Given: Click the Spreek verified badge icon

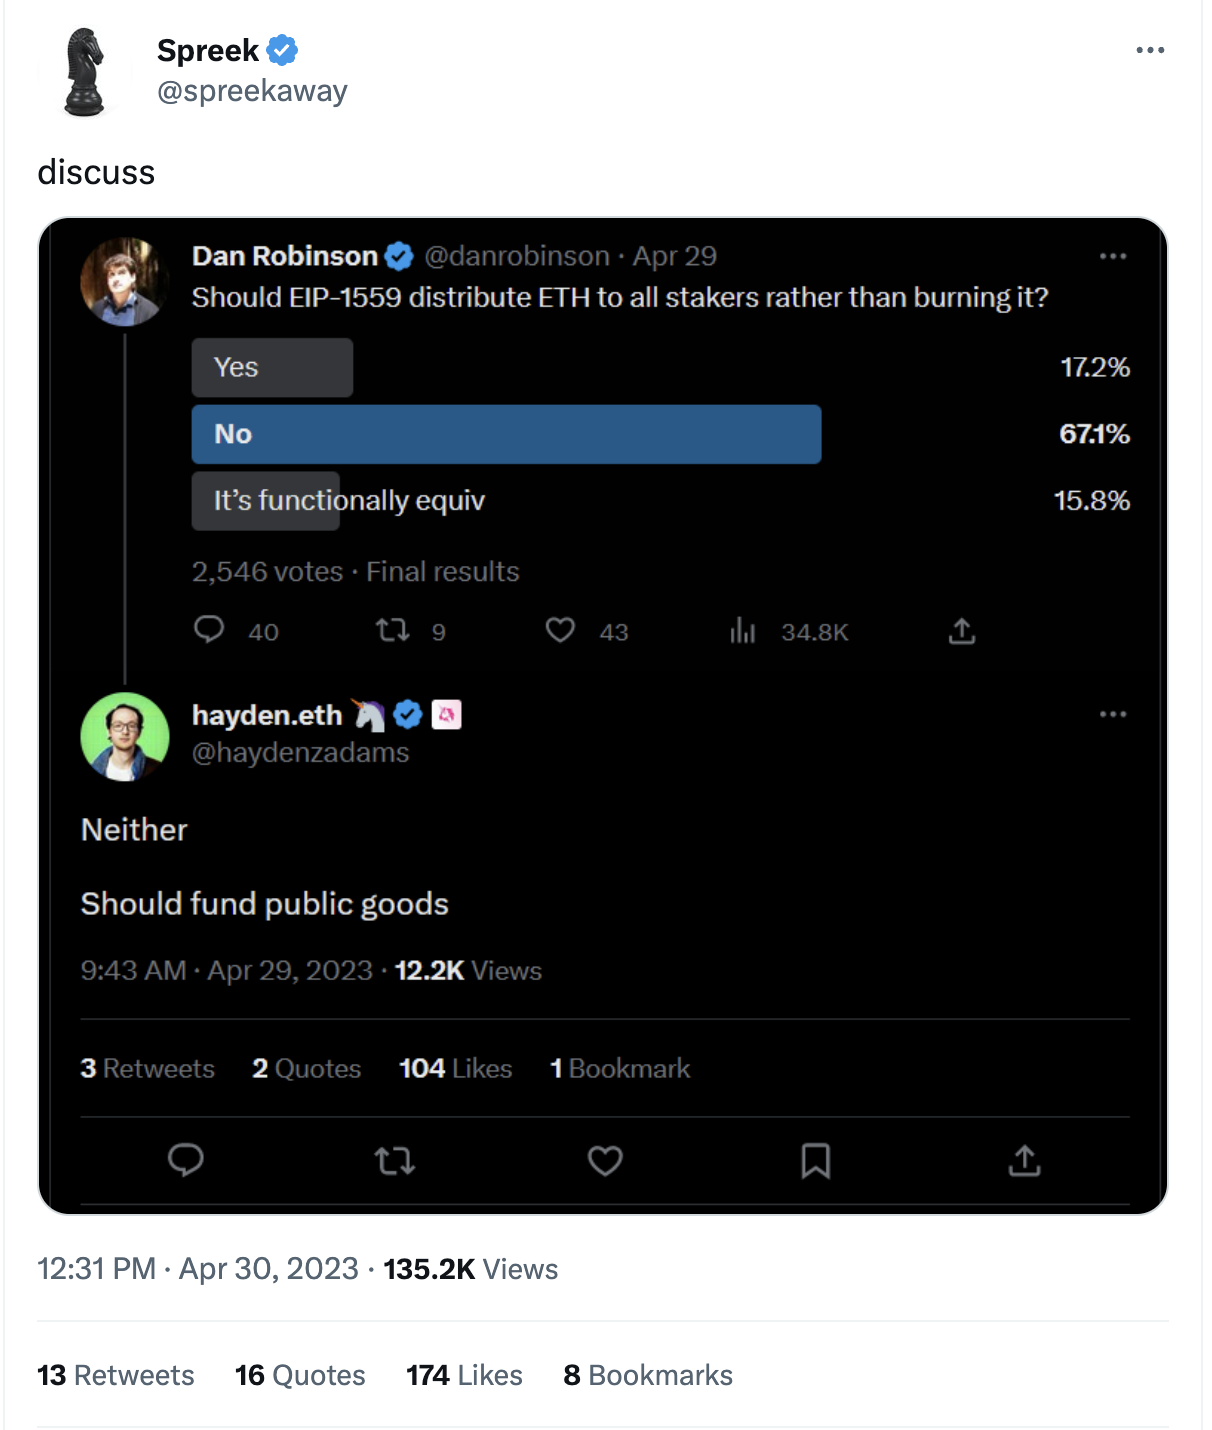Looking at the screenshot, I should pyautogui.click(x=283, y=50).
